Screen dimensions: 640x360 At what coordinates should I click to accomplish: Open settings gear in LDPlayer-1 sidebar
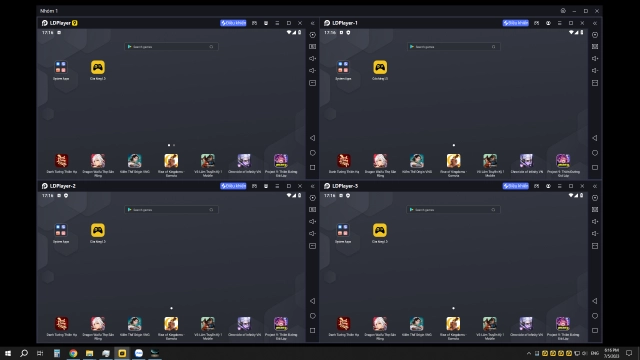point(595,35)
